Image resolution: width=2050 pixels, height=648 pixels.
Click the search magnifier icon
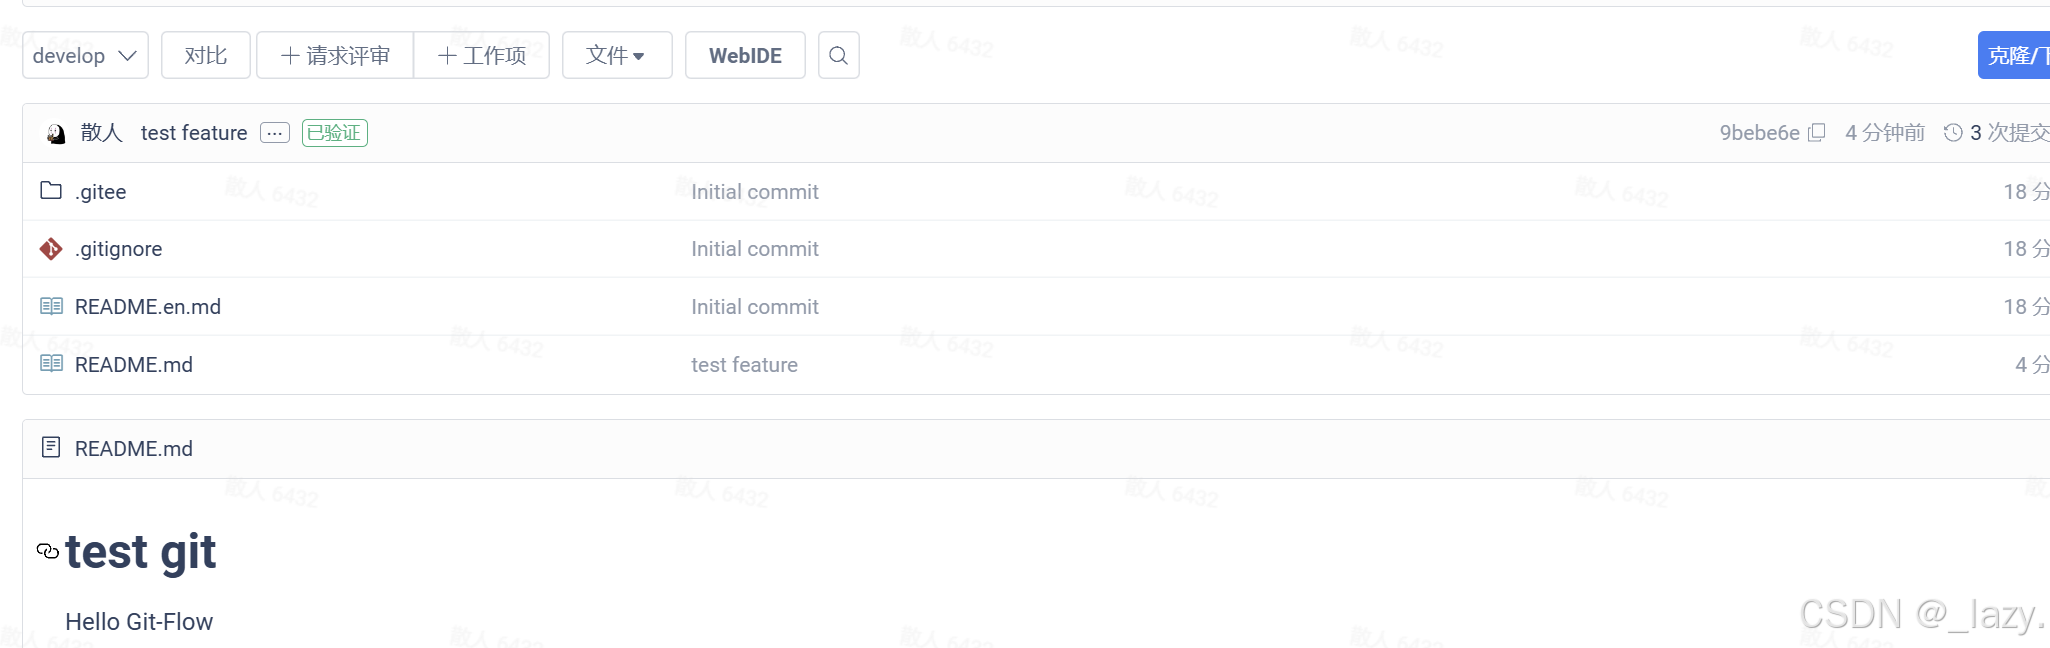(838, 55)
